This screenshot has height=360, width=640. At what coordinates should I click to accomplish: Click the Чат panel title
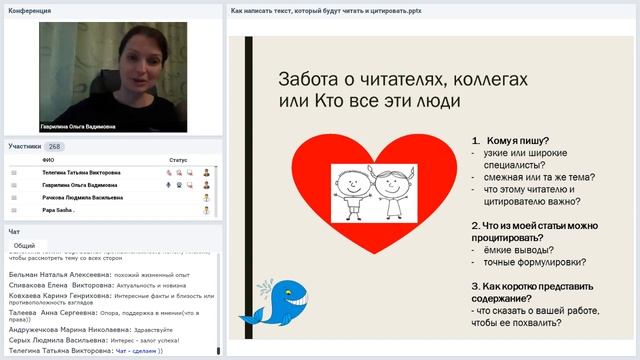[14, 232]
